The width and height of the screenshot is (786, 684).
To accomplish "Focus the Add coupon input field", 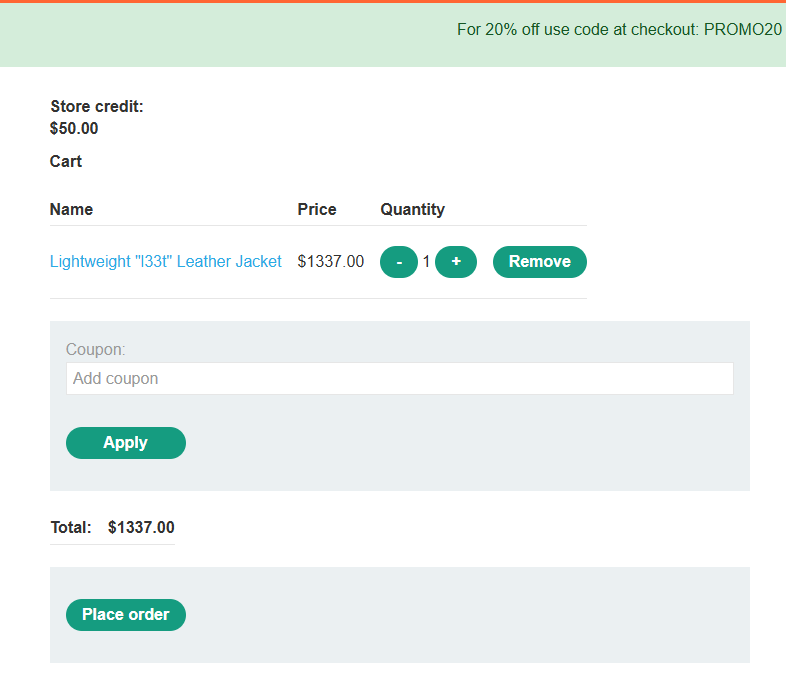I will 399,379.
